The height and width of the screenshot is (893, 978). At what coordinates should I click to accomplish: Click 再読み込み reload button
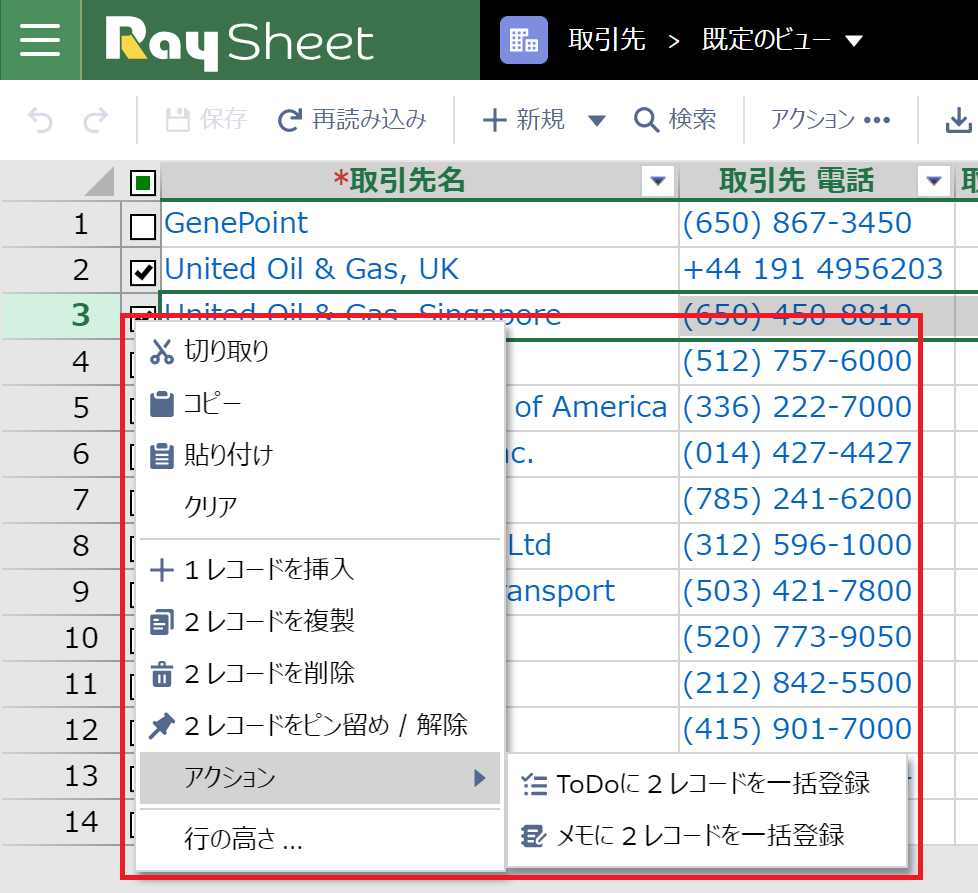tap(352, 119)
